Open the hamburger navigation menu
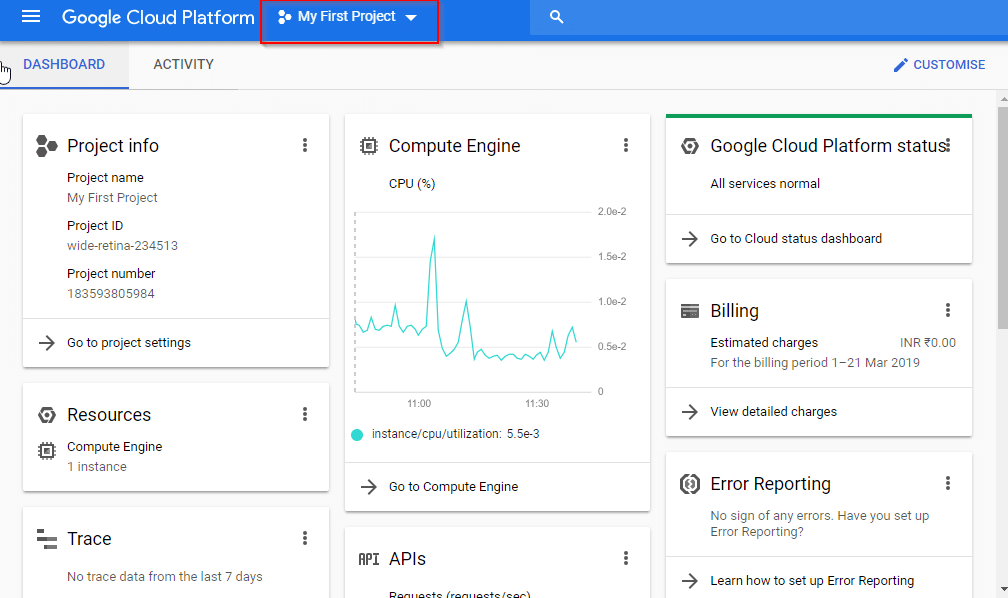1008x598 pixels. tap(31, 17)
